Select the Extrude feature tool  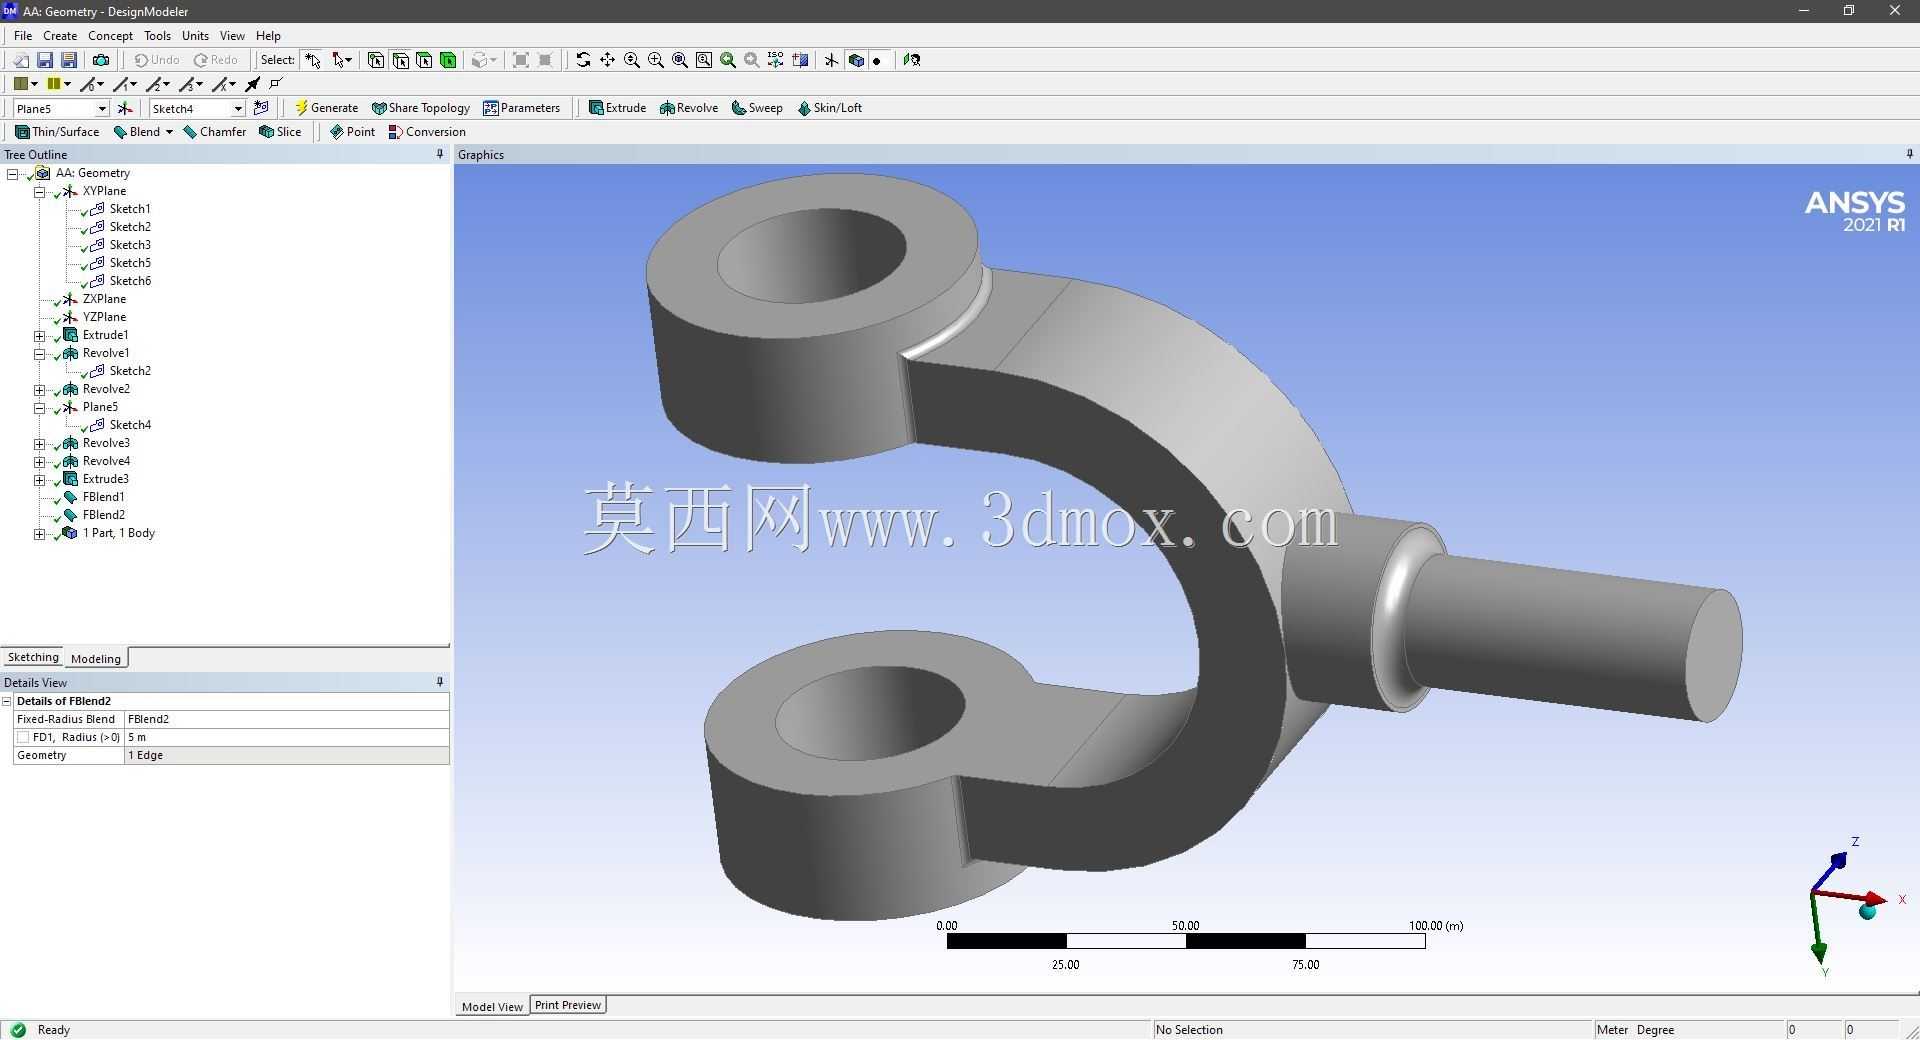[617, 108]
